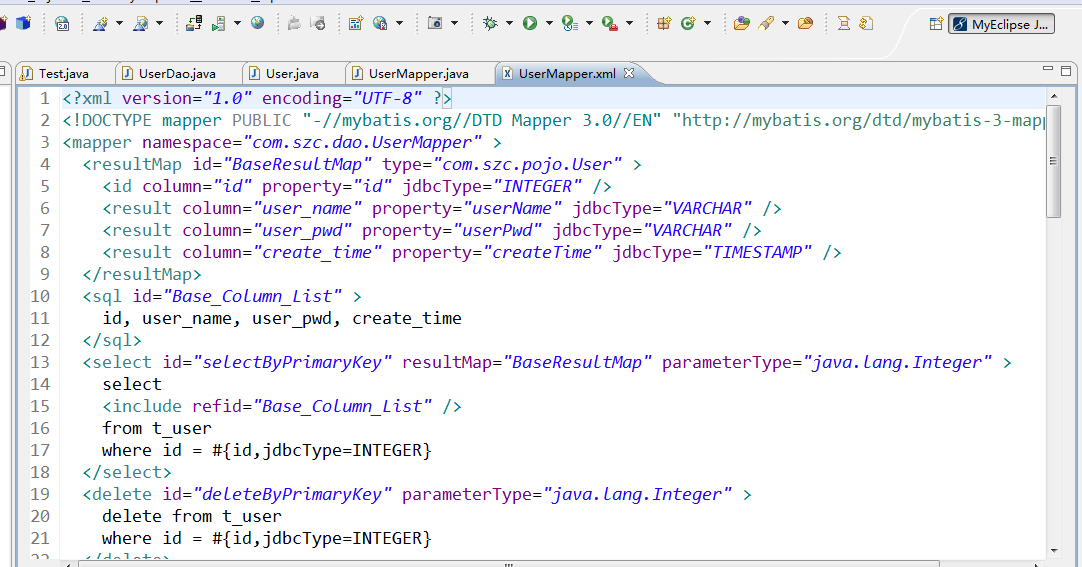Click the Debug bug icon
Image resolution: width=1082 pixels, height=567 pixels.
click(490, 23)
